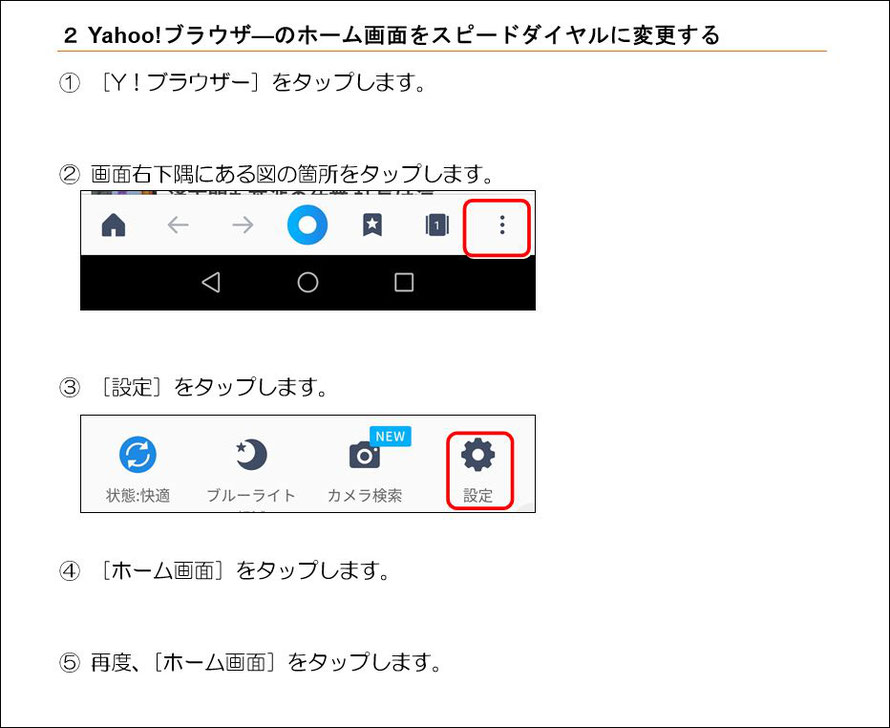890x728 pixels.
Task: Toggle the ブルーライト moon icon
Action: 251,455
